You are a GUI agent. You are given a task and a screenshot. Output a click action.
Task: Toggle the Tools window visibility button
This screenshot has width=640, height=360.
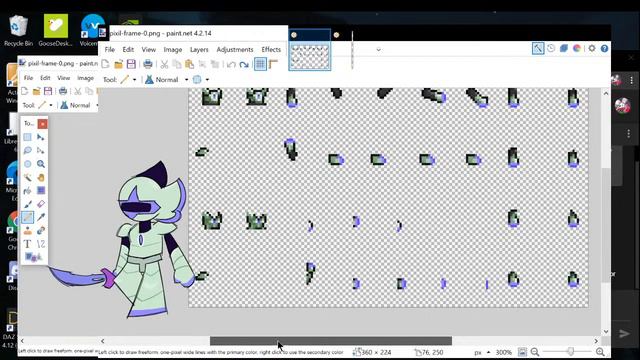pyautogui.click(x=538, y=49)
